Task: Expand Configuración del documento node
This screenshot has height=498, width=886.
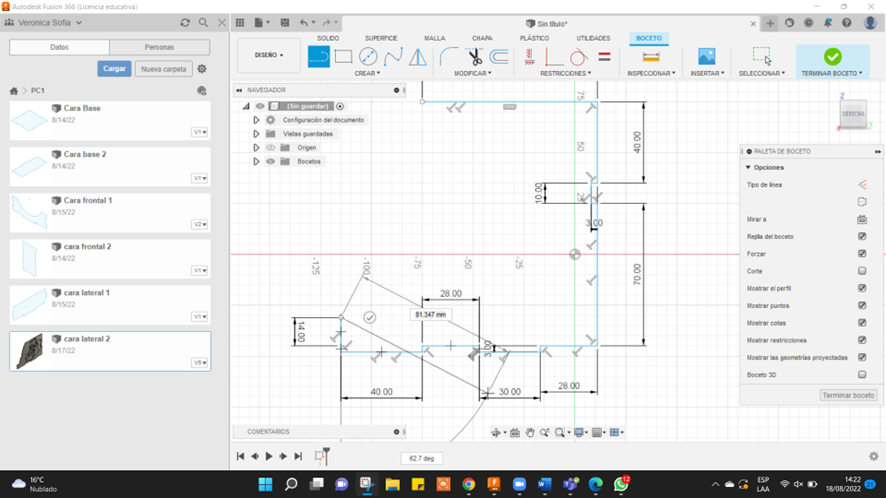Action: [256, 120]
